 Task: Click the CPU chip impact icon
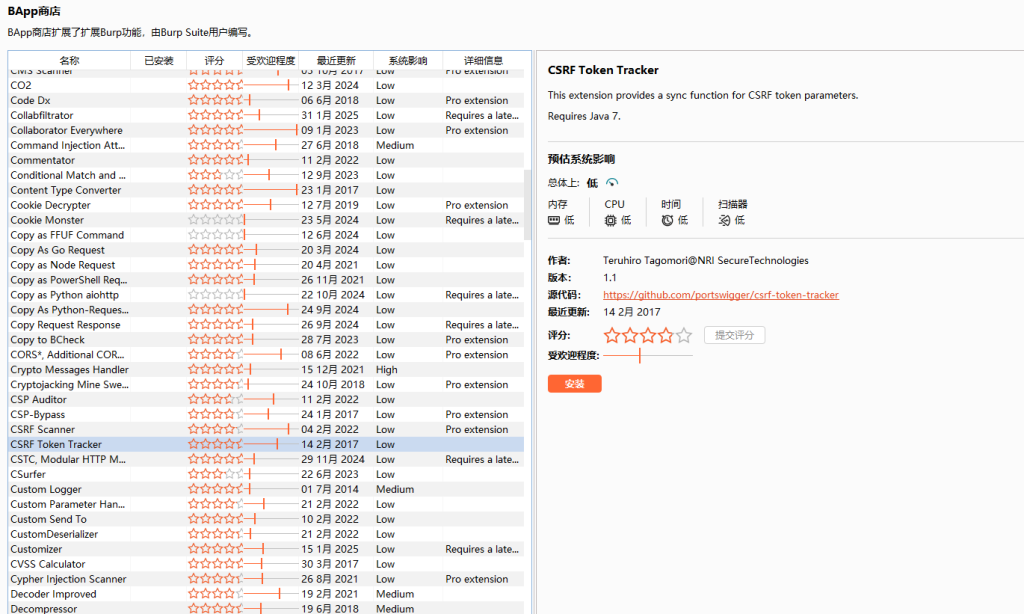coord(610,221)
